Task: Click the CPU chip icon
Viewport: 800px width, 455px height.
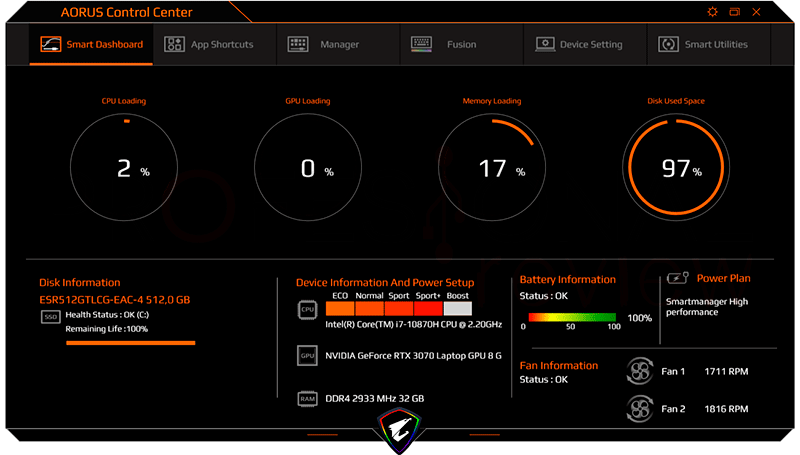Action: click(x=307, y=310)
